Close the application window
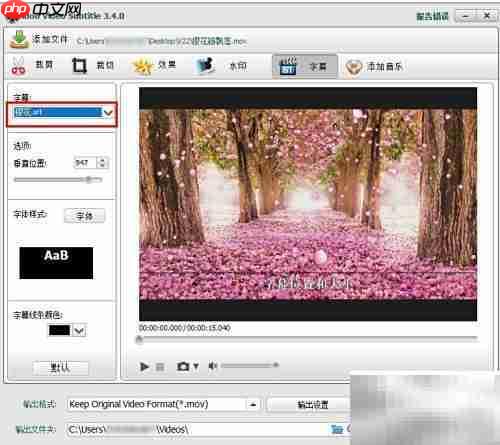Viewport: 500px width, 445px height. point(487,16)
